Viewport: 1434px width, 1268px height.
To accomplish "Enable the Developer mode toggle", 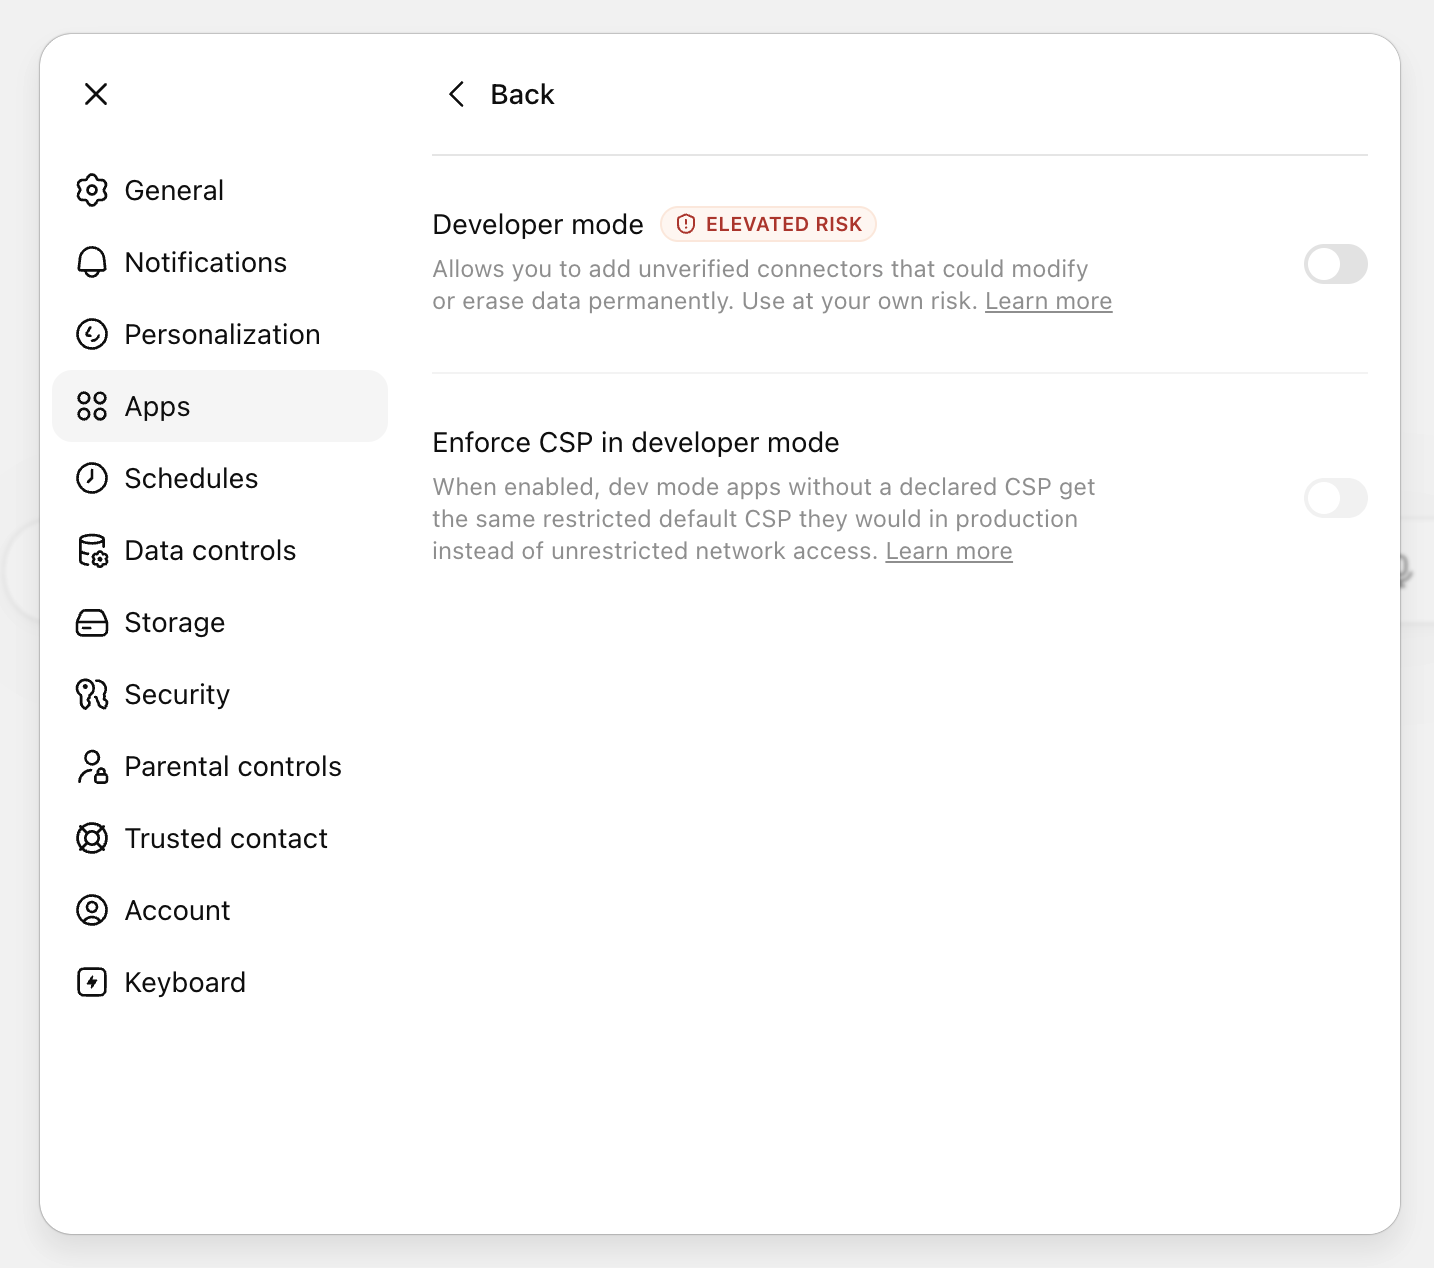I will pos(1335,264).
